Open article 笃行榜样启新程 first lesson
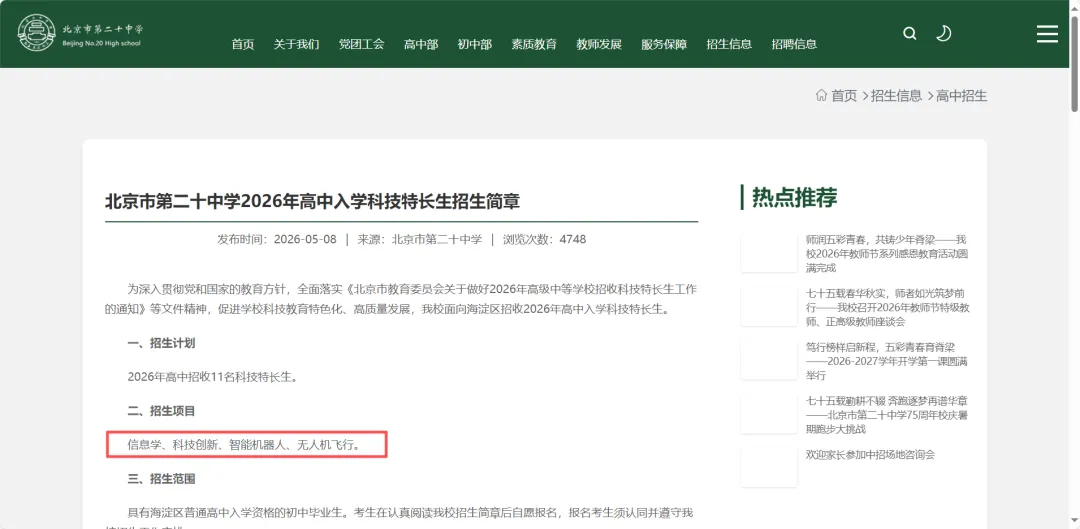The width and height of the screenshot is (1080, 529). pyautogui.click(x=887, y=361)
